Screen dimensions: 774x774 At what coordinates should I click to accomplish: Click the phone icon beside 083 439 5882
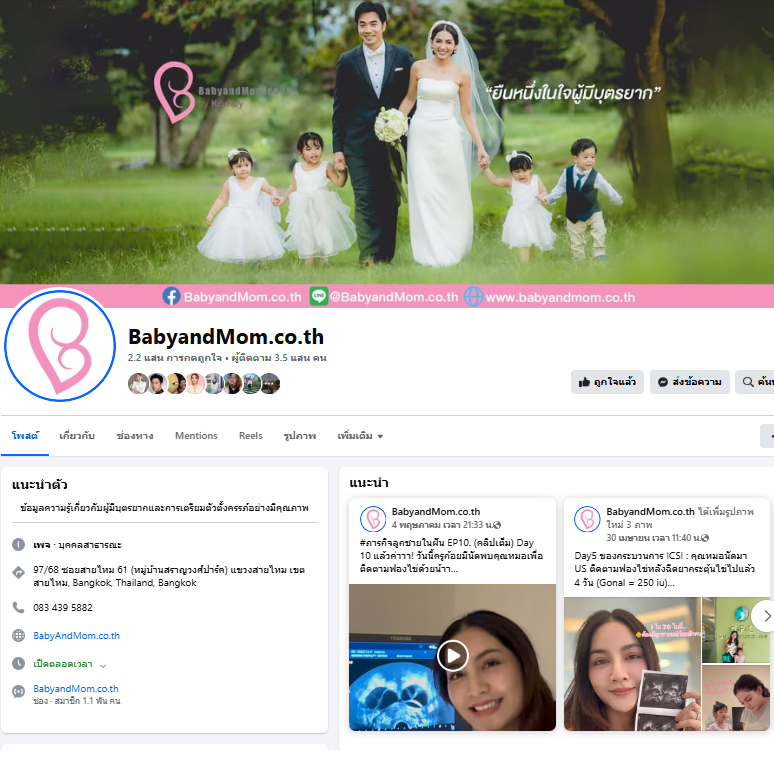coord(18,607)
